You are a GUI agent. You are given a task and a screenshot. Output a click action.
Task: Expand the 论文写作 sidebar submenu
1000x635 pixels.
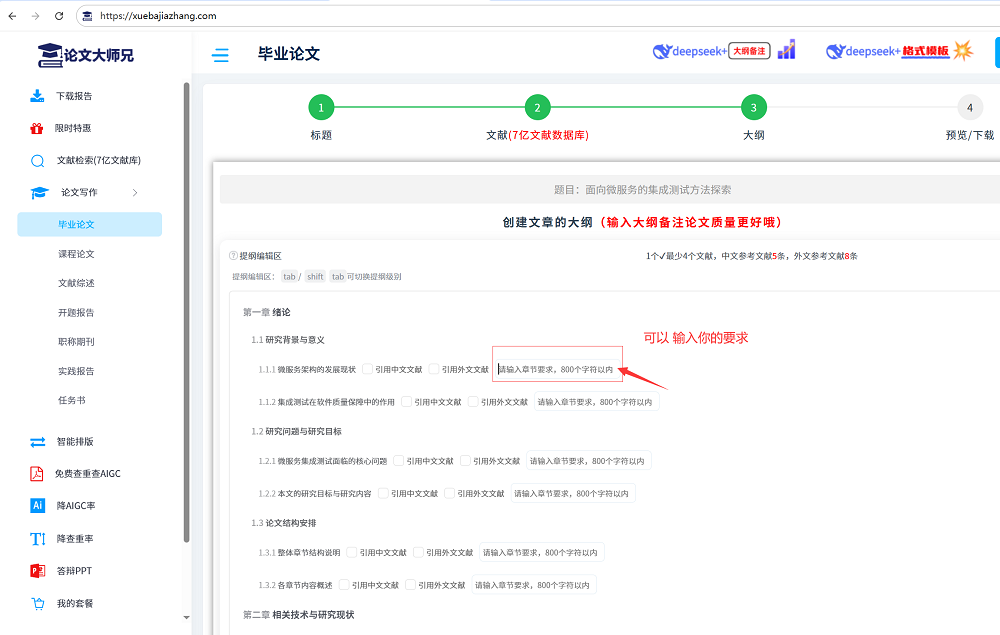[135, 192]
